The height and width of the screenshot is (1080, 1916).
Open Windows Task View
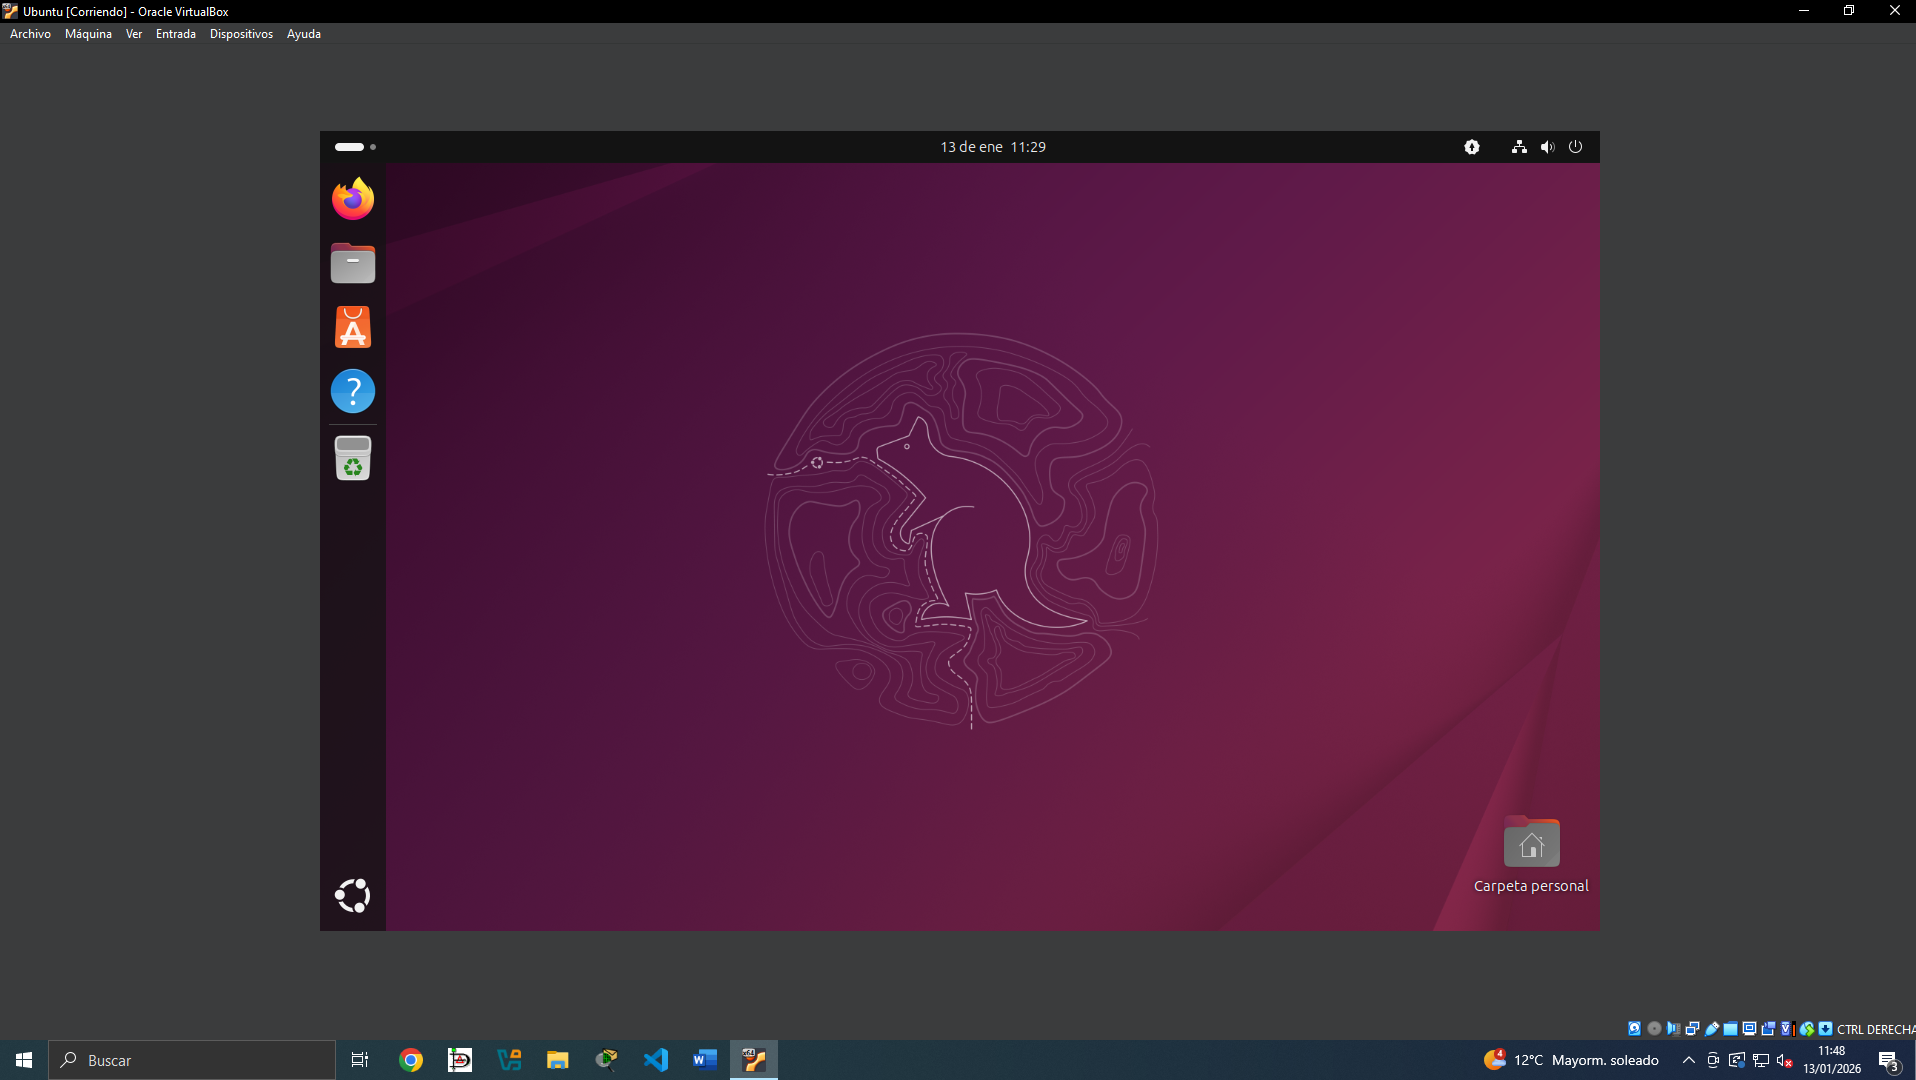360,1060
